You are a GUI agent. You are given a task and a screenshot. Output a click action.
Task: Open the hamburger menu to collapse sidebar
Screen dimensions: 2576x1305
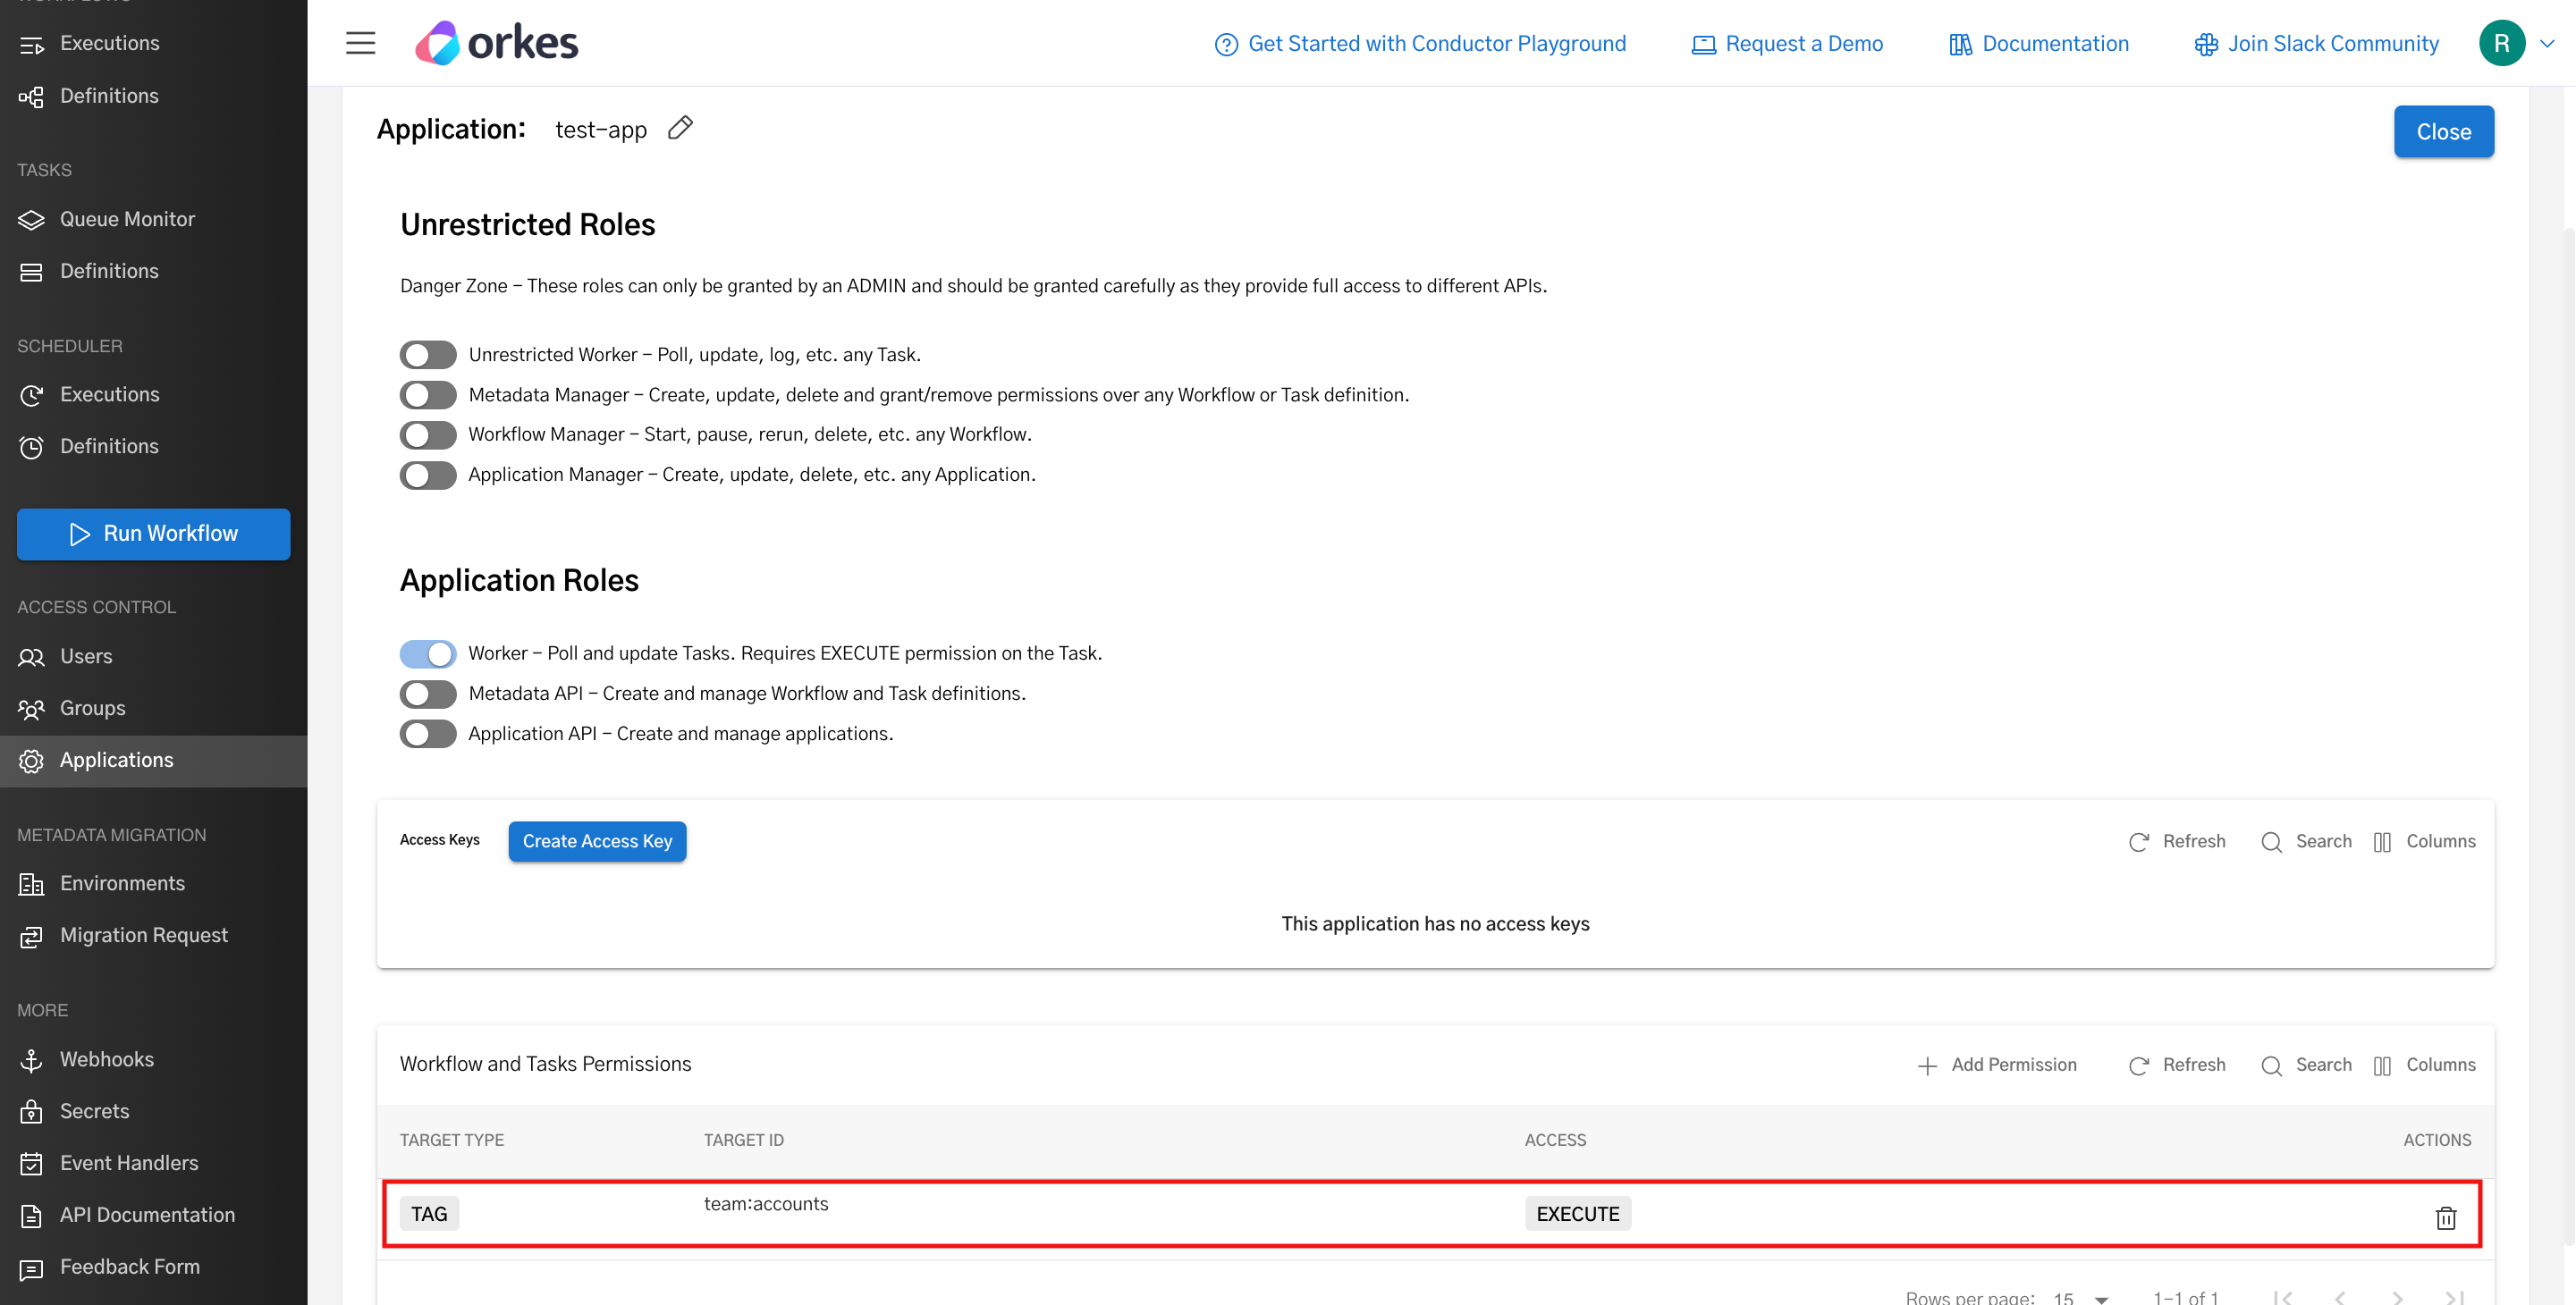pos(360,43)
